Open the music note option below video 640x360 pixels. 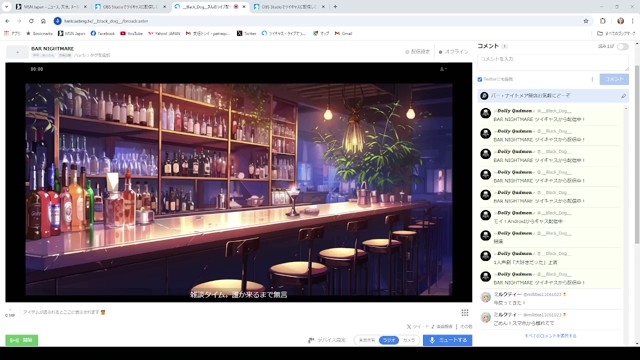click(442, 327)
